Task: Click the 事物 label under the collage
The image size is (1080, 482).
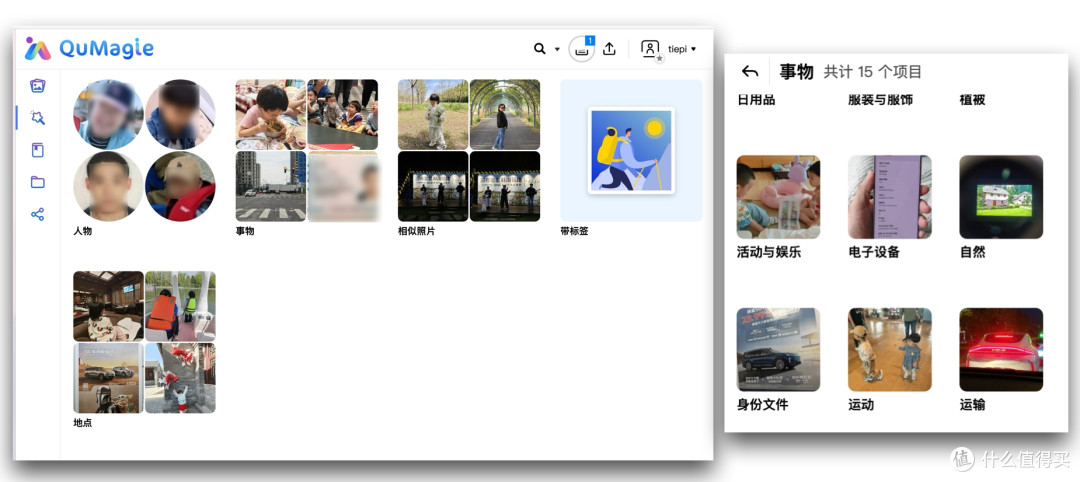Action: click(x=245, y=231)
